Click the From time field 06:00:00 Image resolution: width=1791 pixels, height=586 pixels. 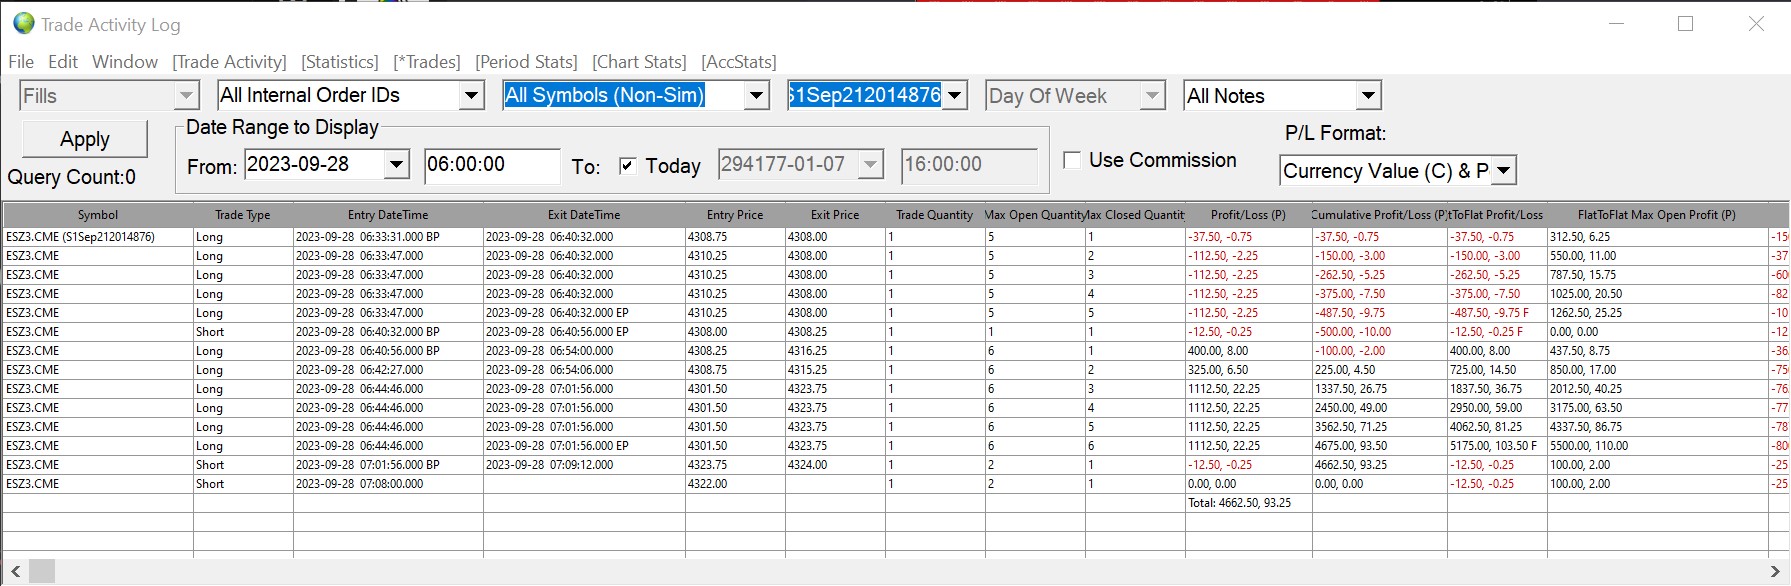(x=491, y=165)
